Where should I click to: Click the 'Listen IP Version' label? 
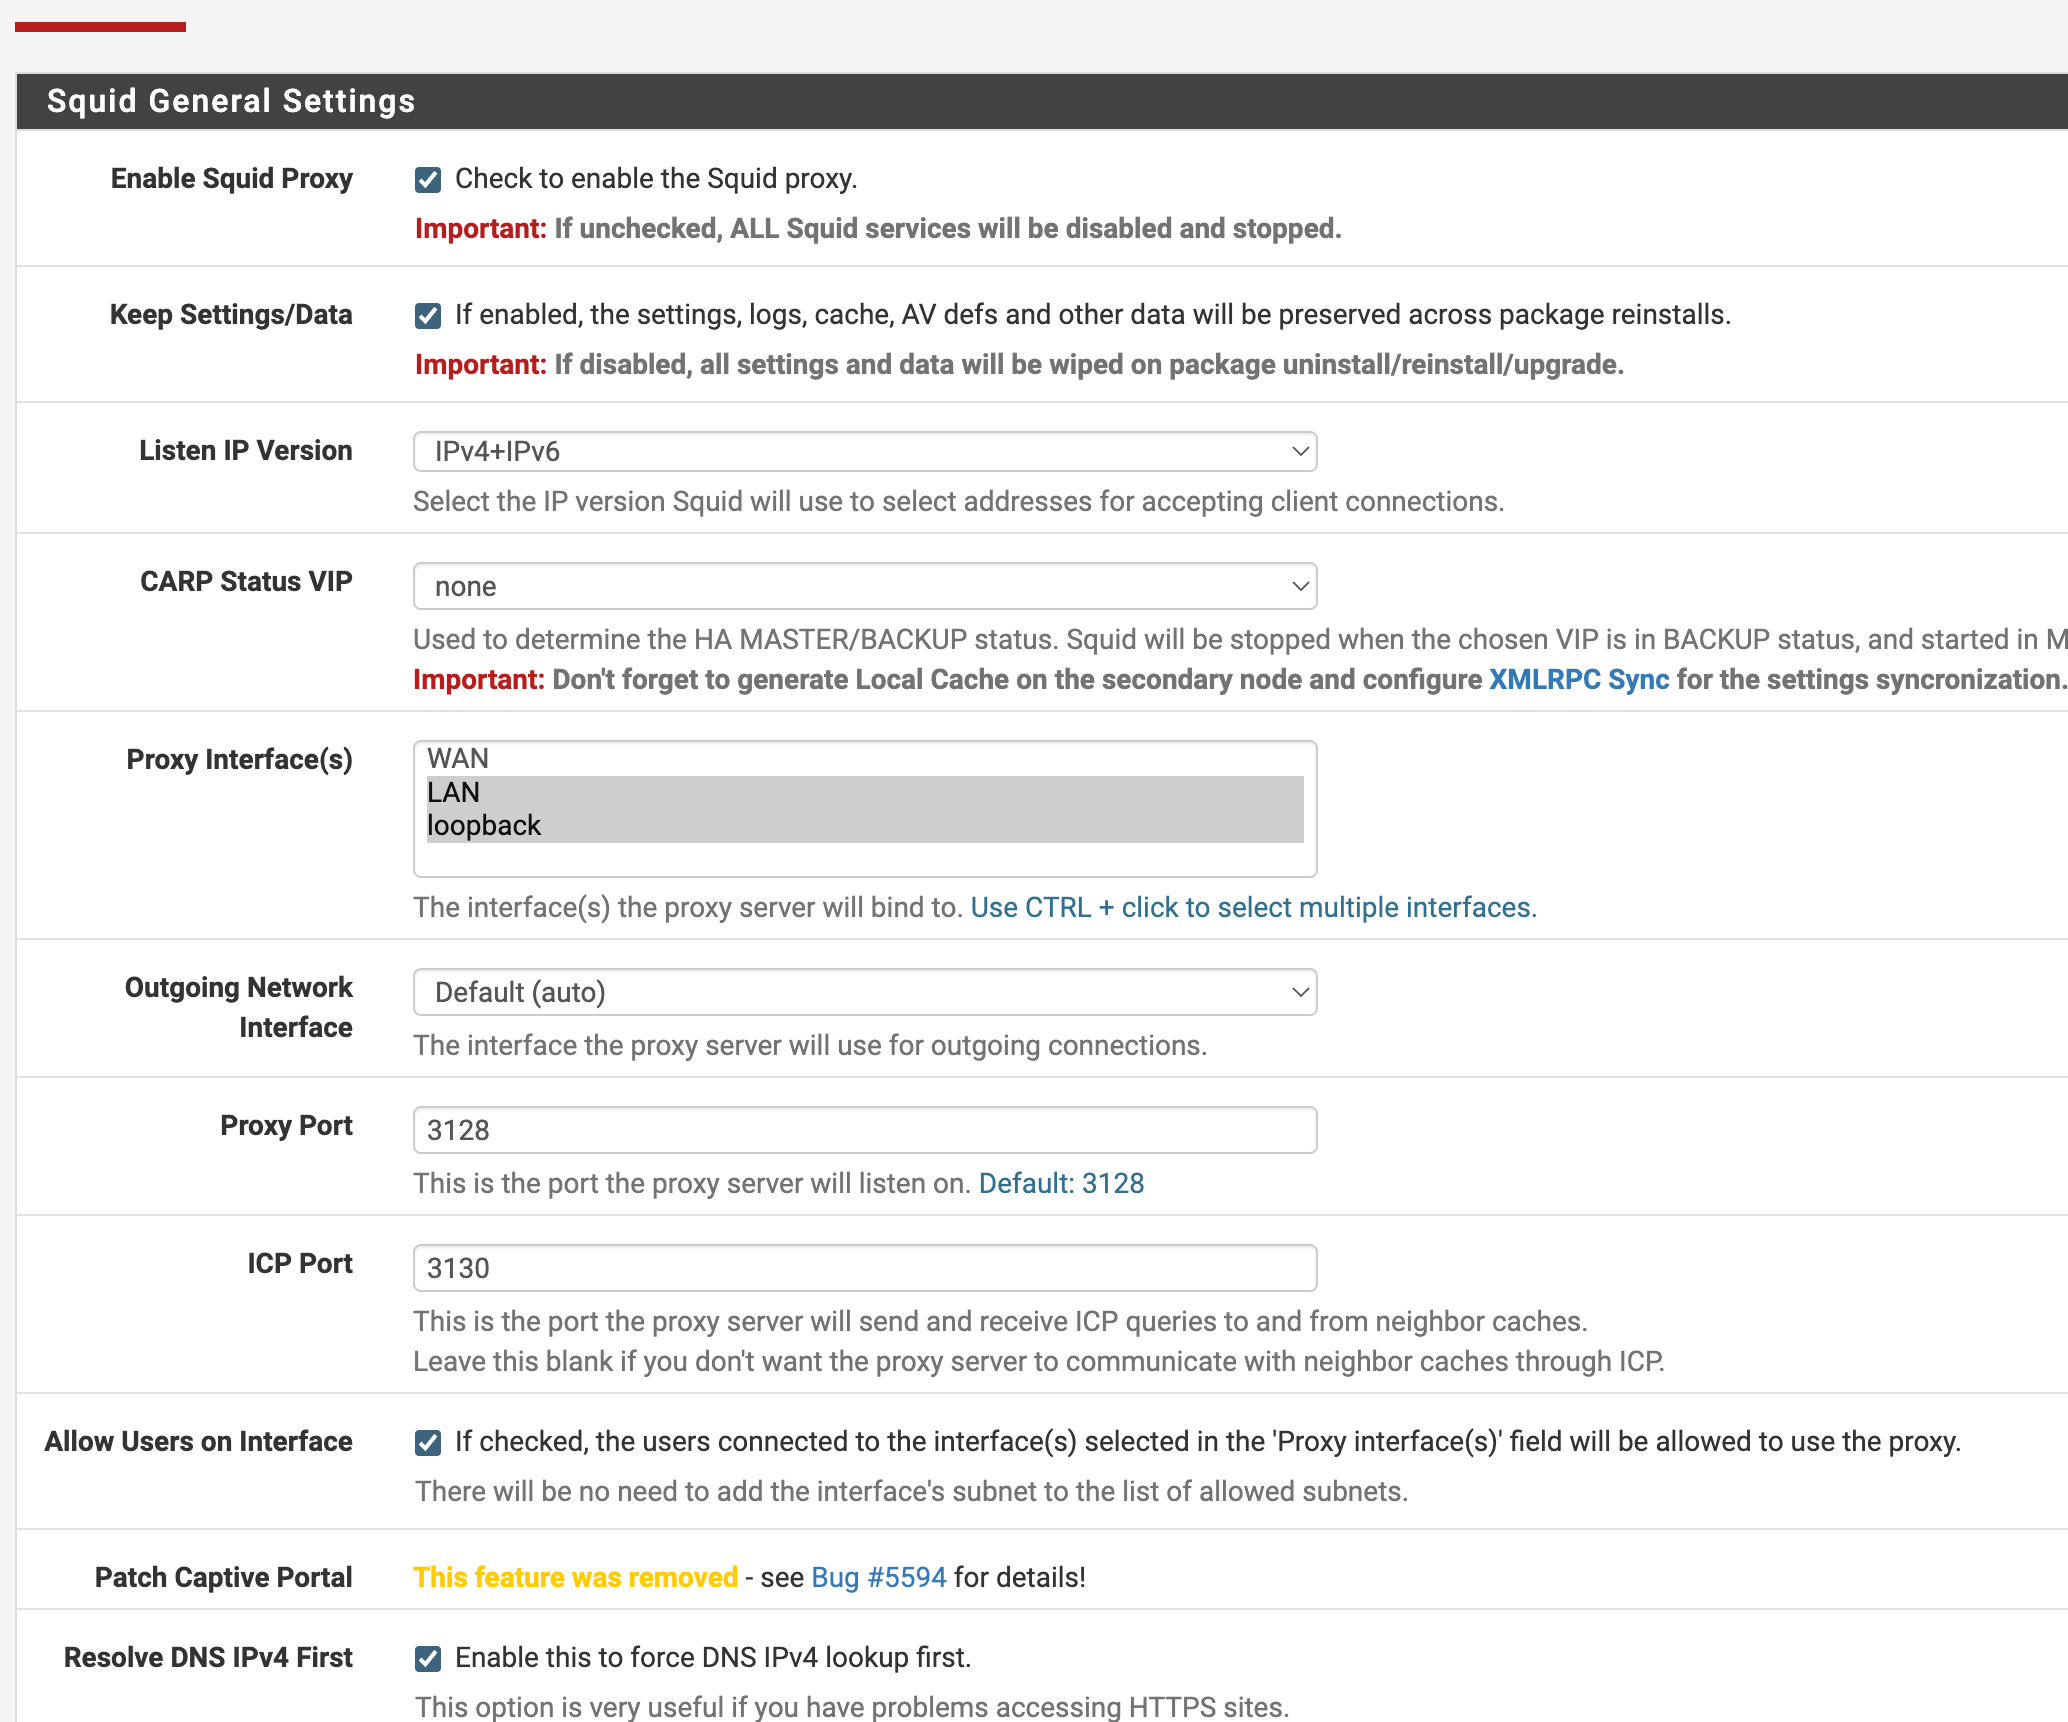tap(246, 451)
